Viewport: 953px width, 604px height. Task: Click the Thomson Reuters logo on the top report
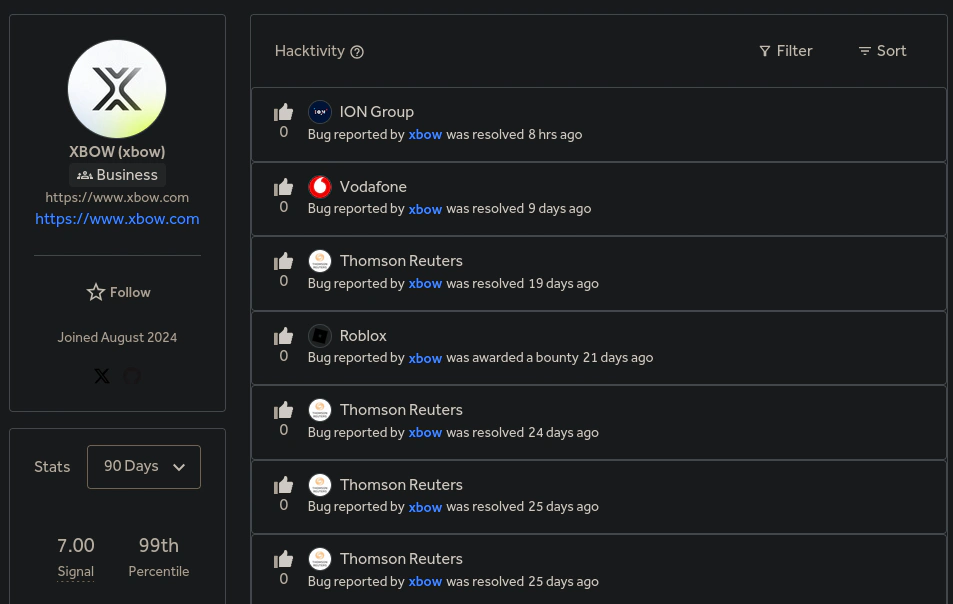[x=320, y=260]
